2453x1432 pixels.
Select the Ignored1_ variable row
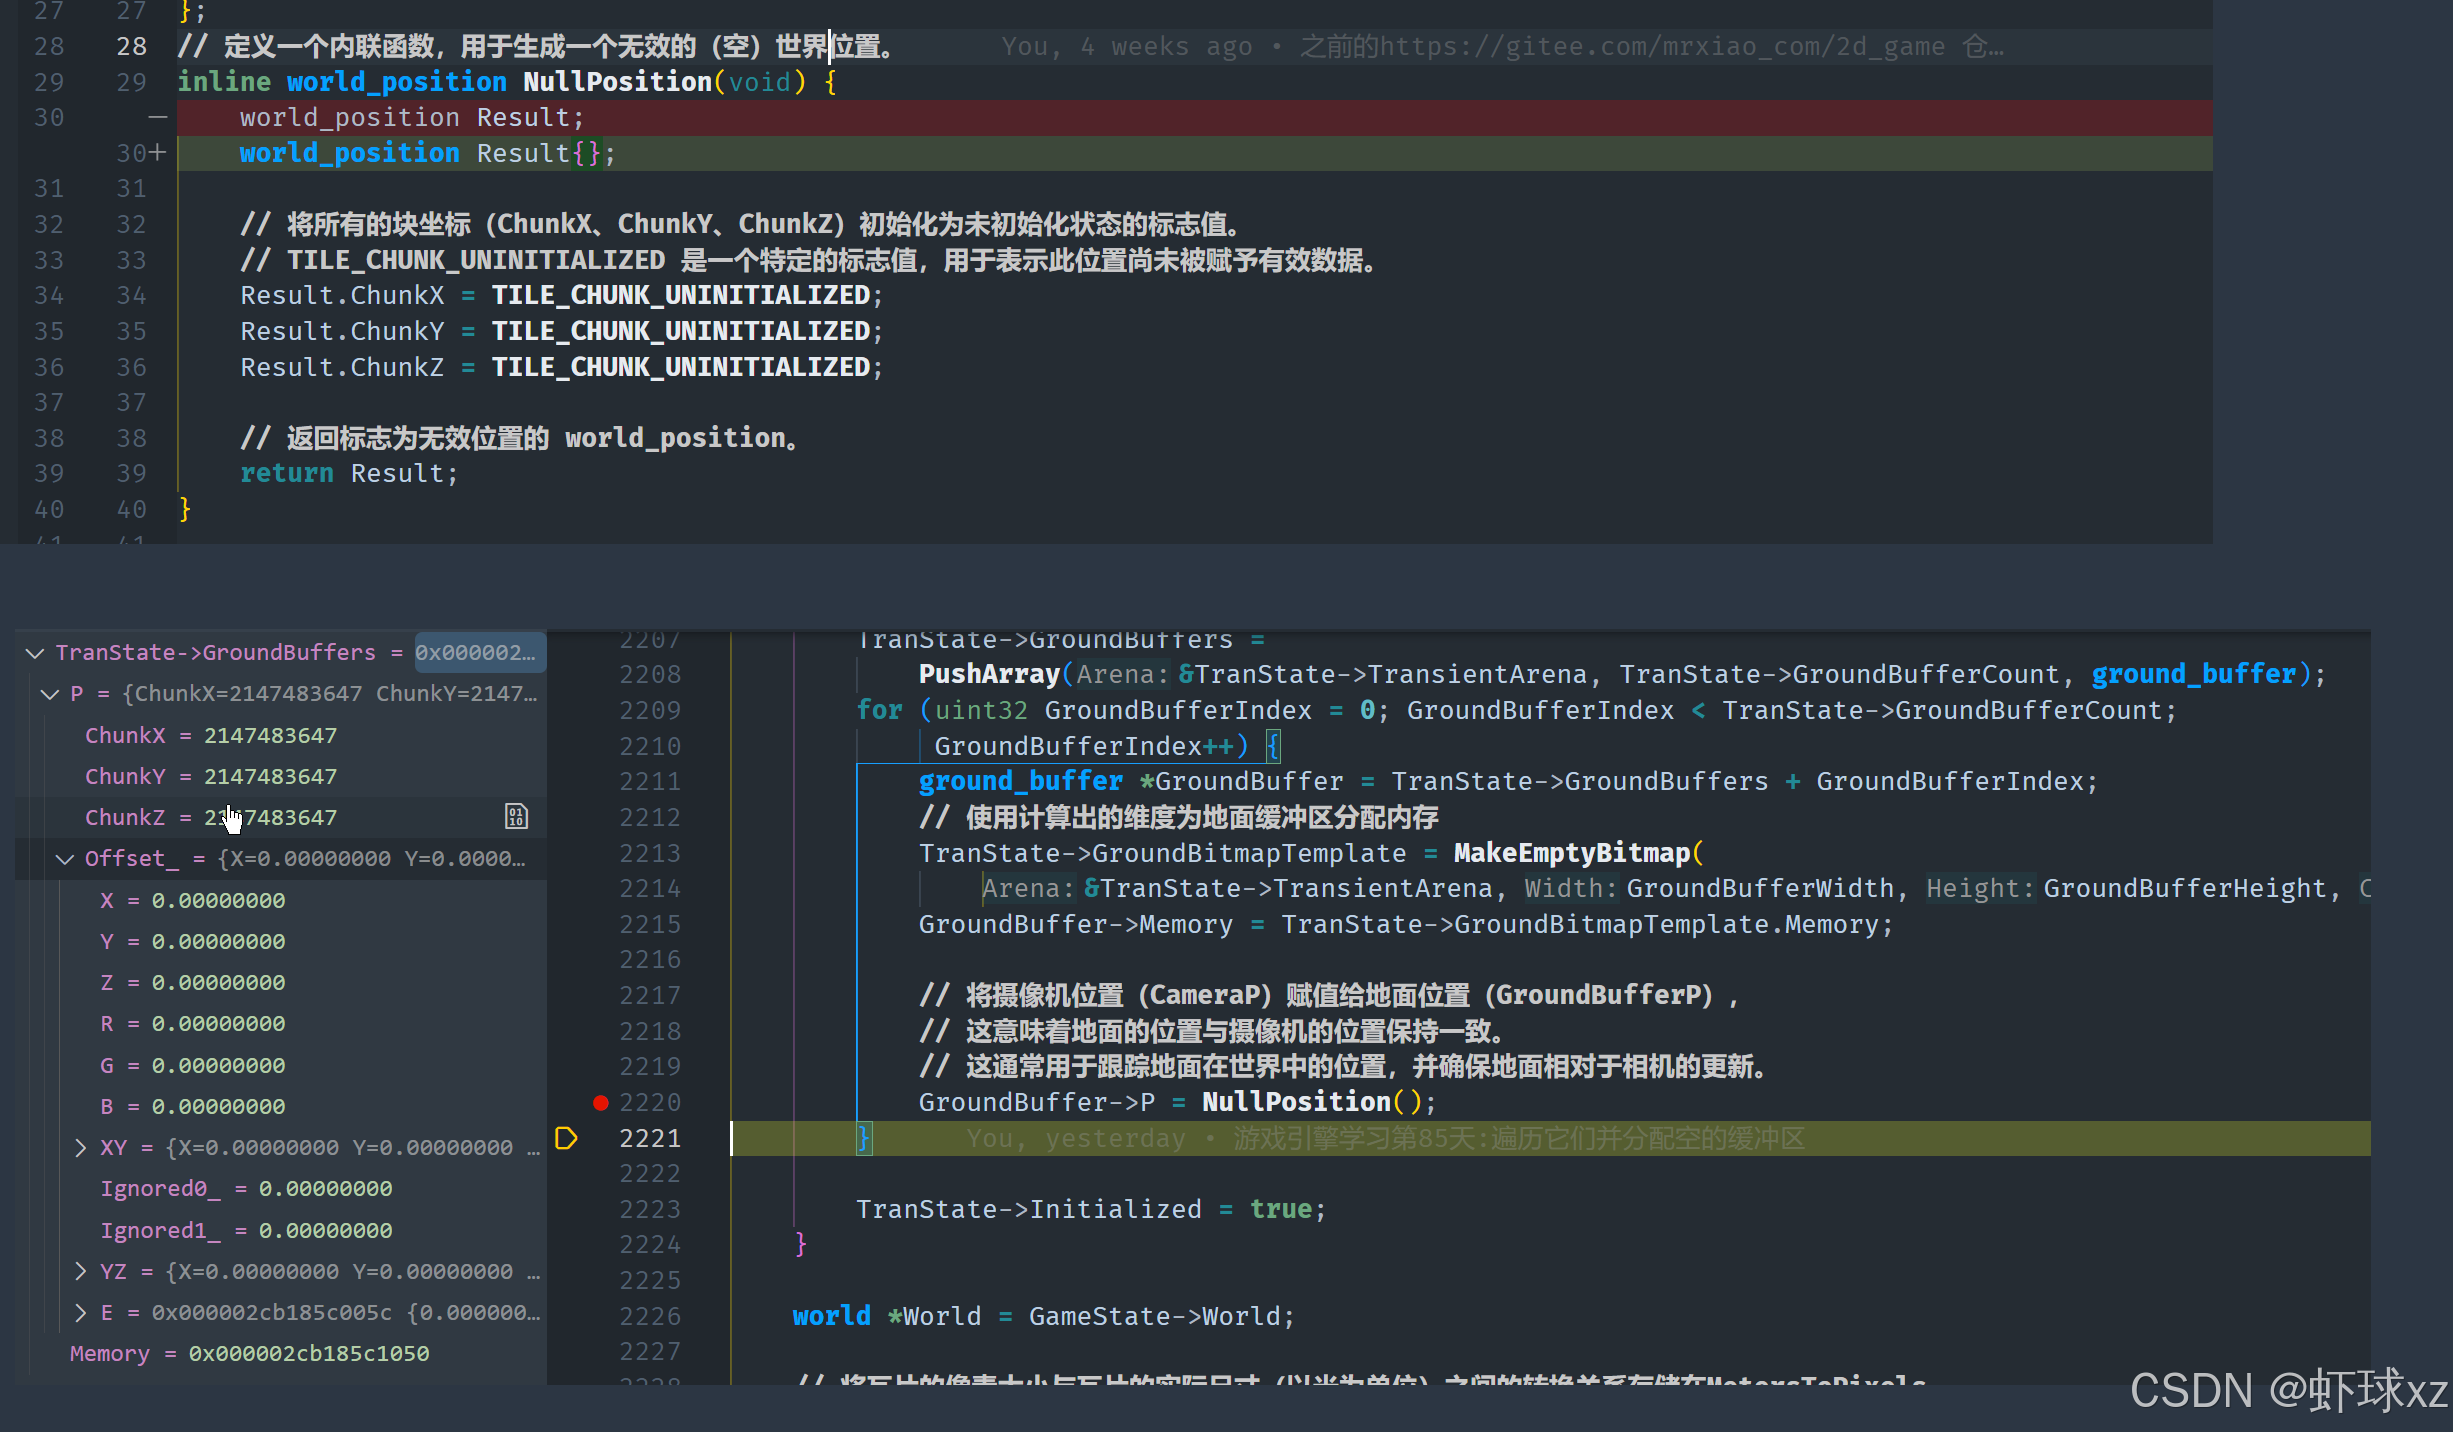[282, 1231]
